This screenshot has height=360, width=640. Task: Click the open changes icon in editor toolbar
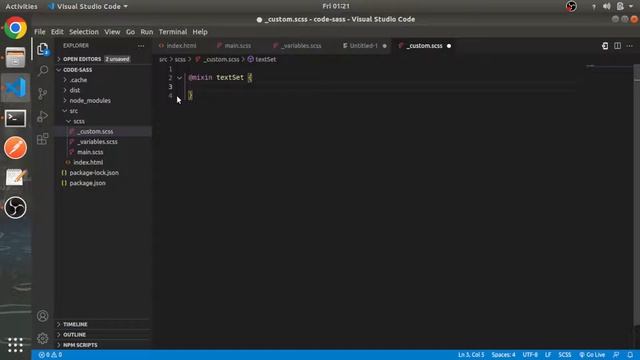pos(605,46)
